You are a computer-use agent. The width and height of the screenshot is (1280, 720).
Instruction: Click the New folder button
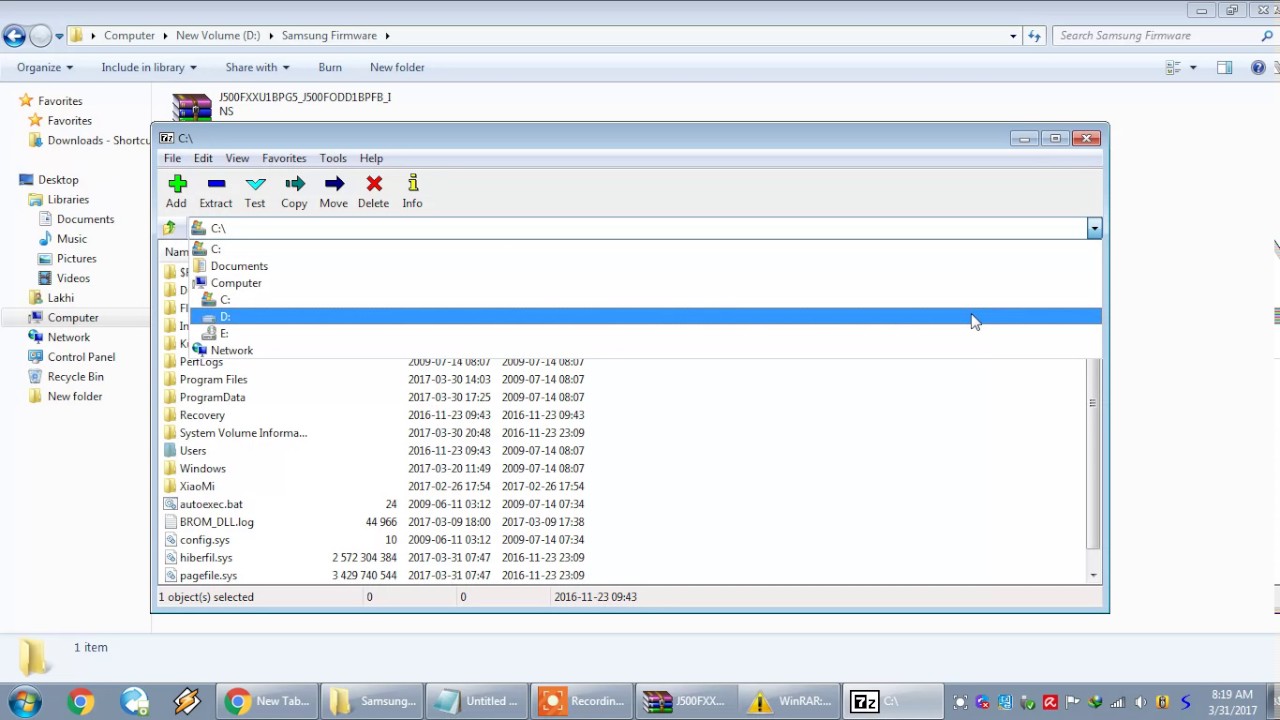(397, 67)
